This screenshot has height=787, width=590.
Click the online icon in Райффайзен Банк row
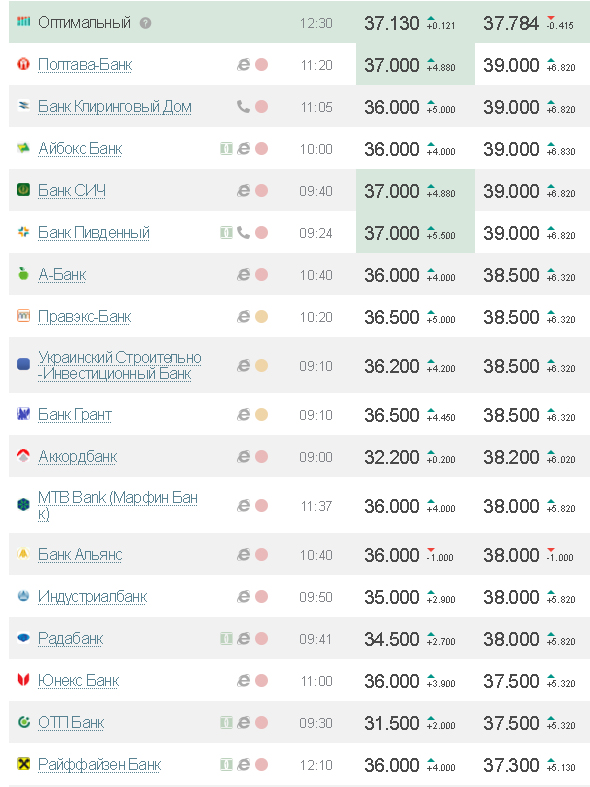[x=243, y=764]
